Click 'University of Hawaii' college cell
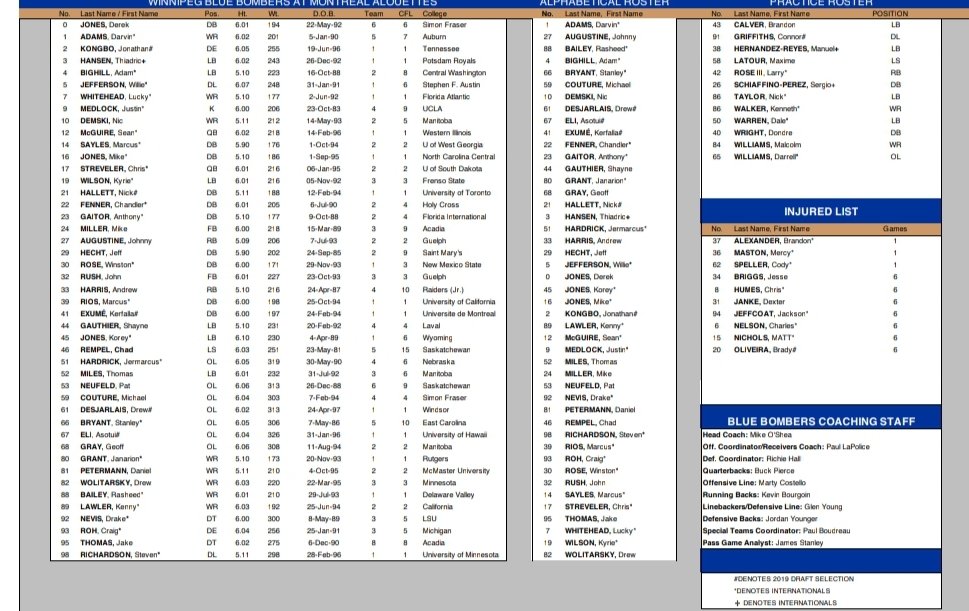This screenshot has width=969, height=611. point(455,434)
